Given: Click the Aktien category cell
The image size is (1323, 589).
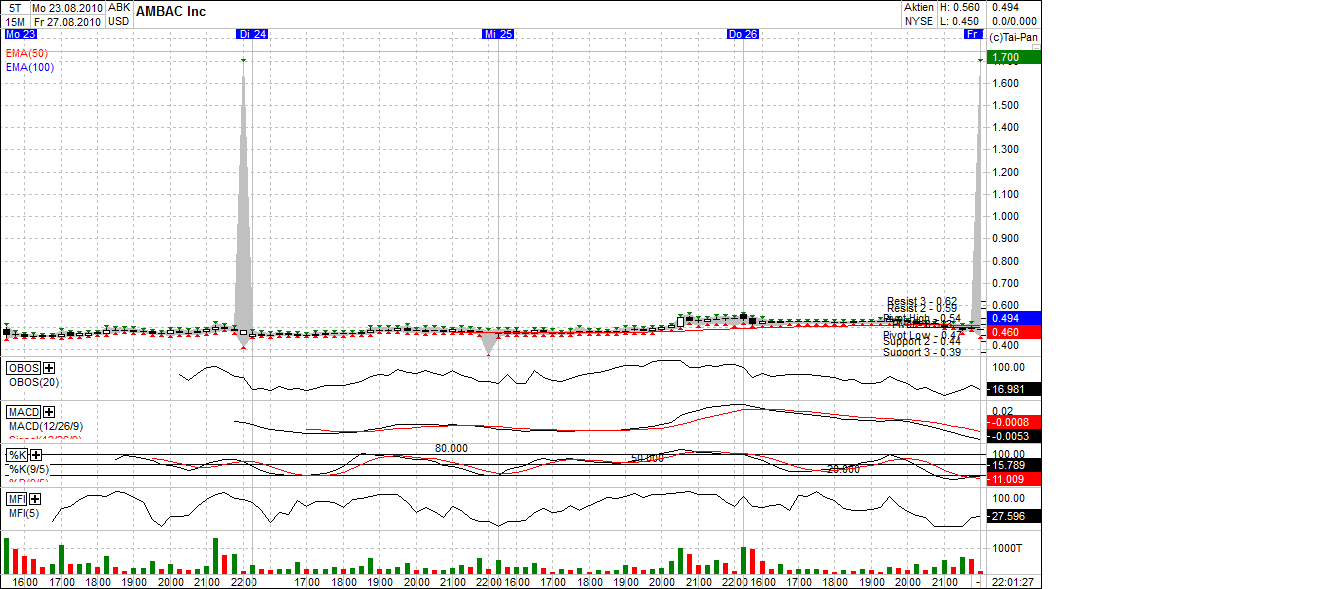Looking at the screenshot, I should click(x=919, y=7).
